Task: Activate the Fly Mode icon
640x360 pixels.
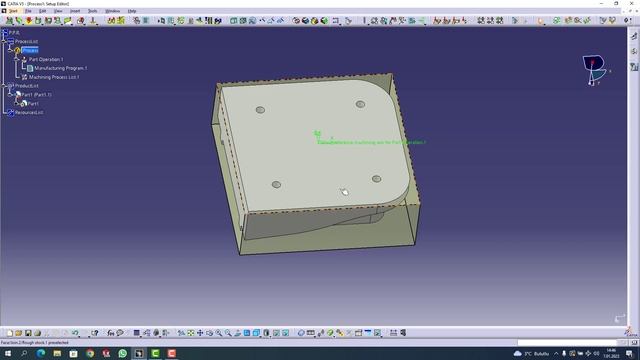Action: point(181,333)
